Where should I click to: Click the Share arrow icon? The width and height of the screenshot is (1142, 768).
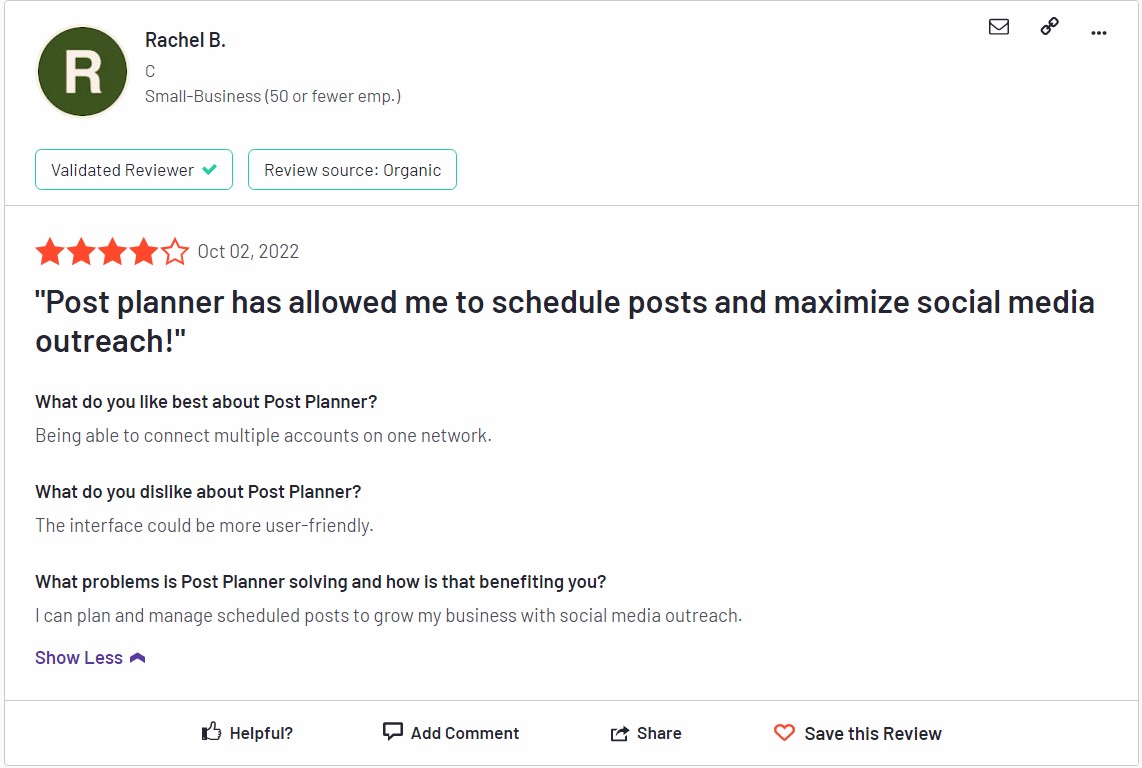click(x=620, y=732)
